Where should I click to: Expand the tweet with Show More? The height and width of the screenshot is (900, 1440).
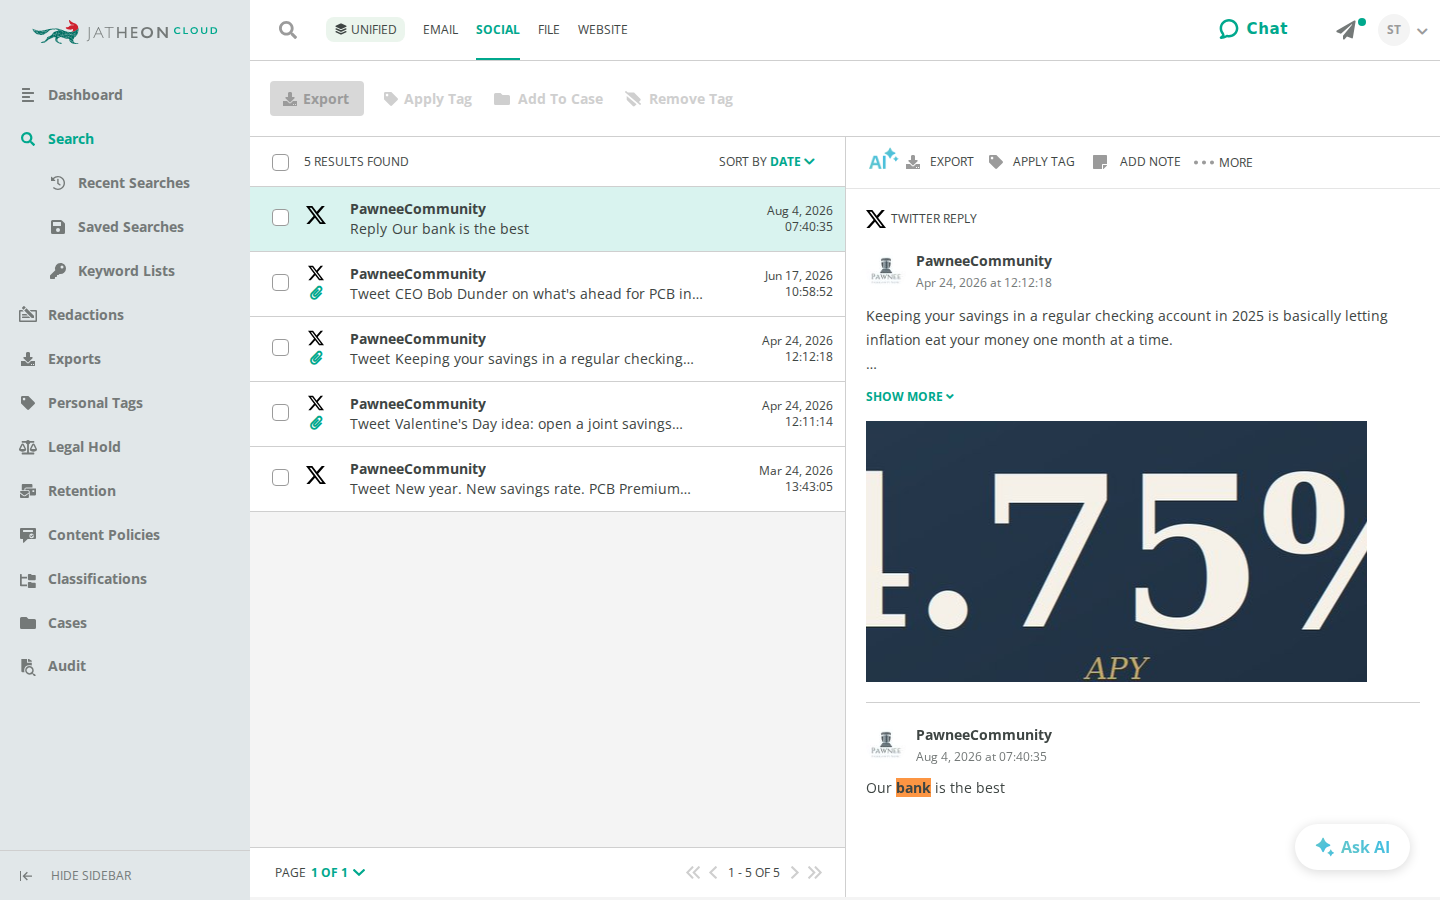tap(910, 397)
